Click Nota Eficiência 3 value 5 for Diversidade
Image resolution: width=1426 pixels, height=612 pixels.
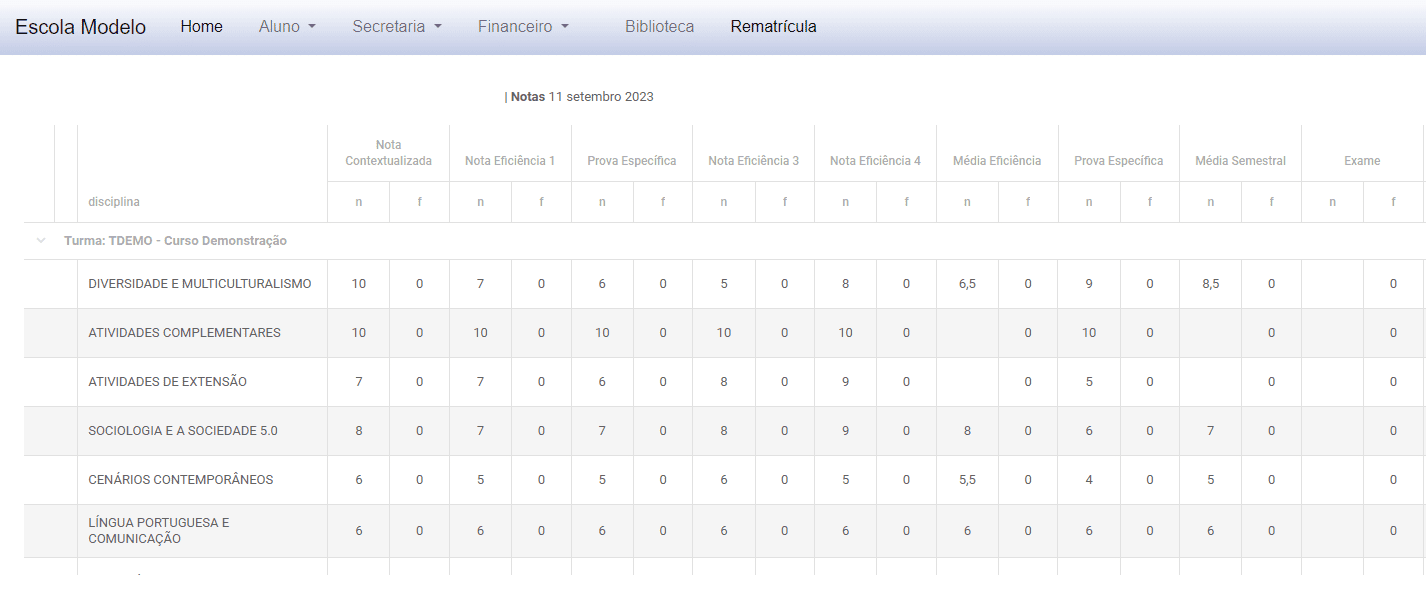[x=724, y=284]
